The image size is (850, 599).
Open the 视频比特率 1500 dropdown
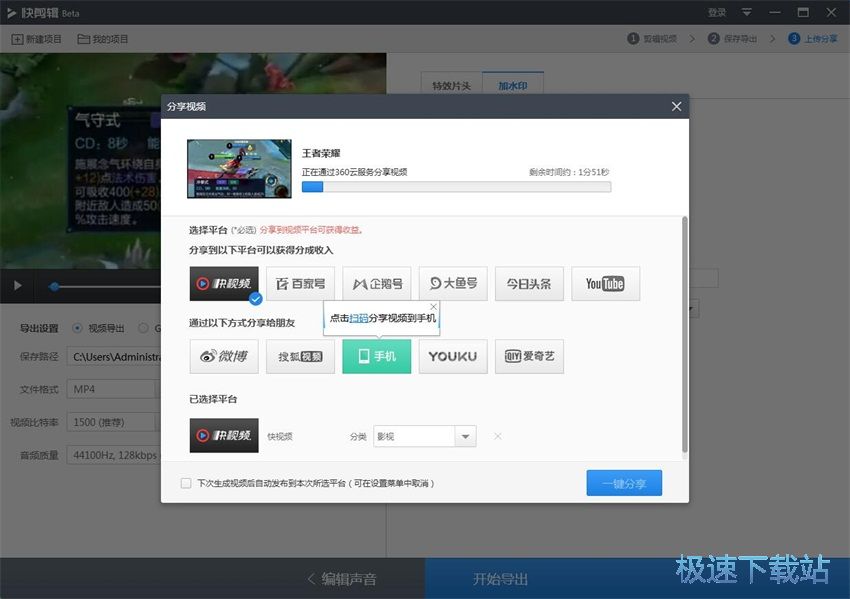114,422
